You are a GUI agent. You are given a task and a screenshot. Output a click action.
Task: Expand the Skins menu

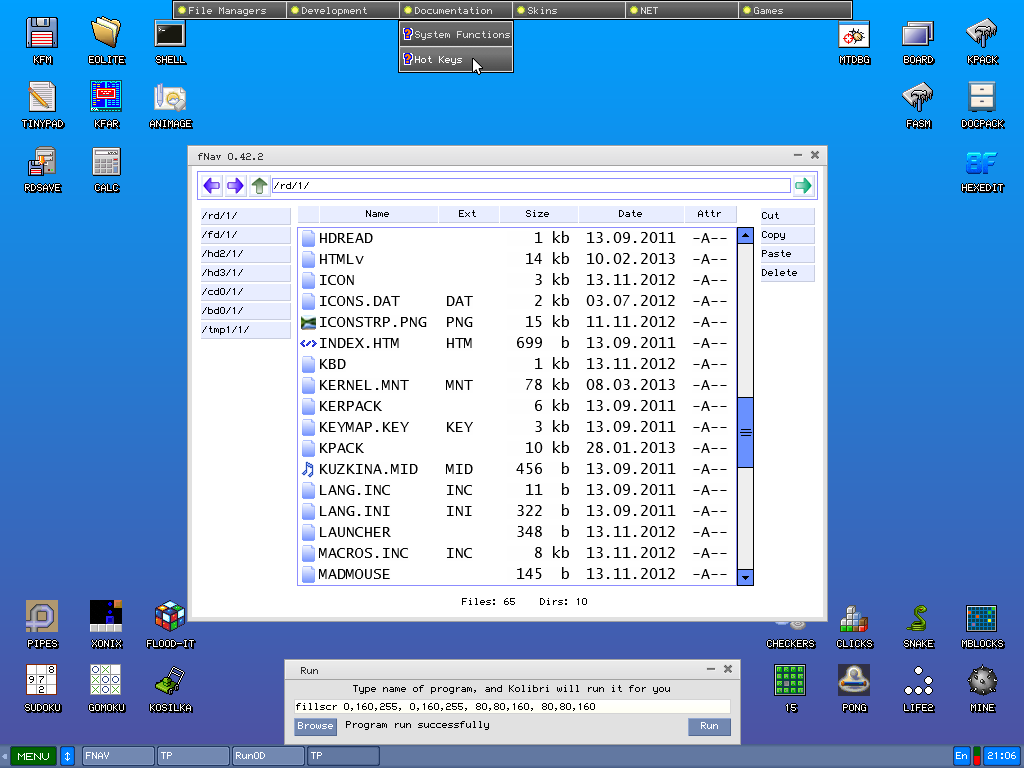pos(569,10)
